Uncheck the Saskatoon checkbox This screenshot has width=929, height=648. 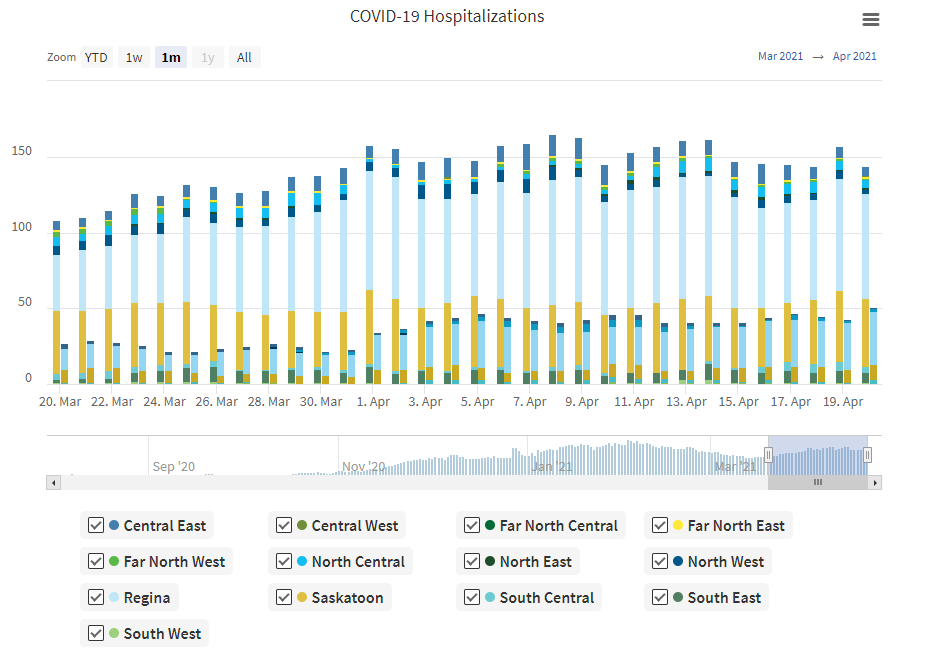pyautogui.click(x=284, y=598)
